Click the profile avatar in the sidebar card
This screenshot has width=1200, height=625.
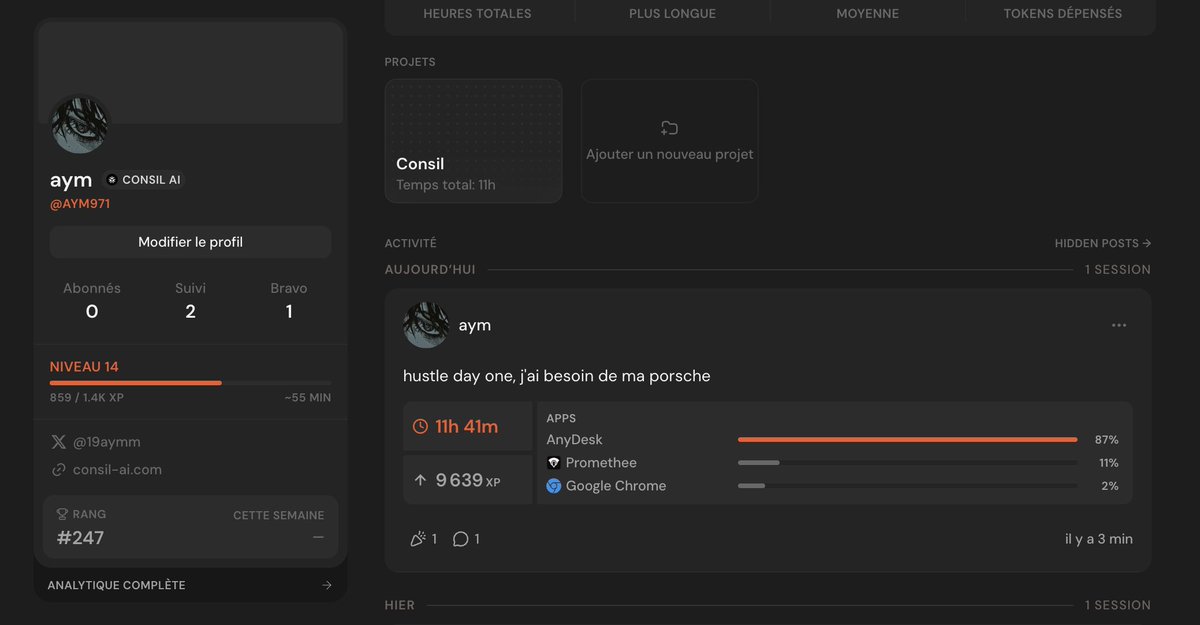tap(80, 125)
